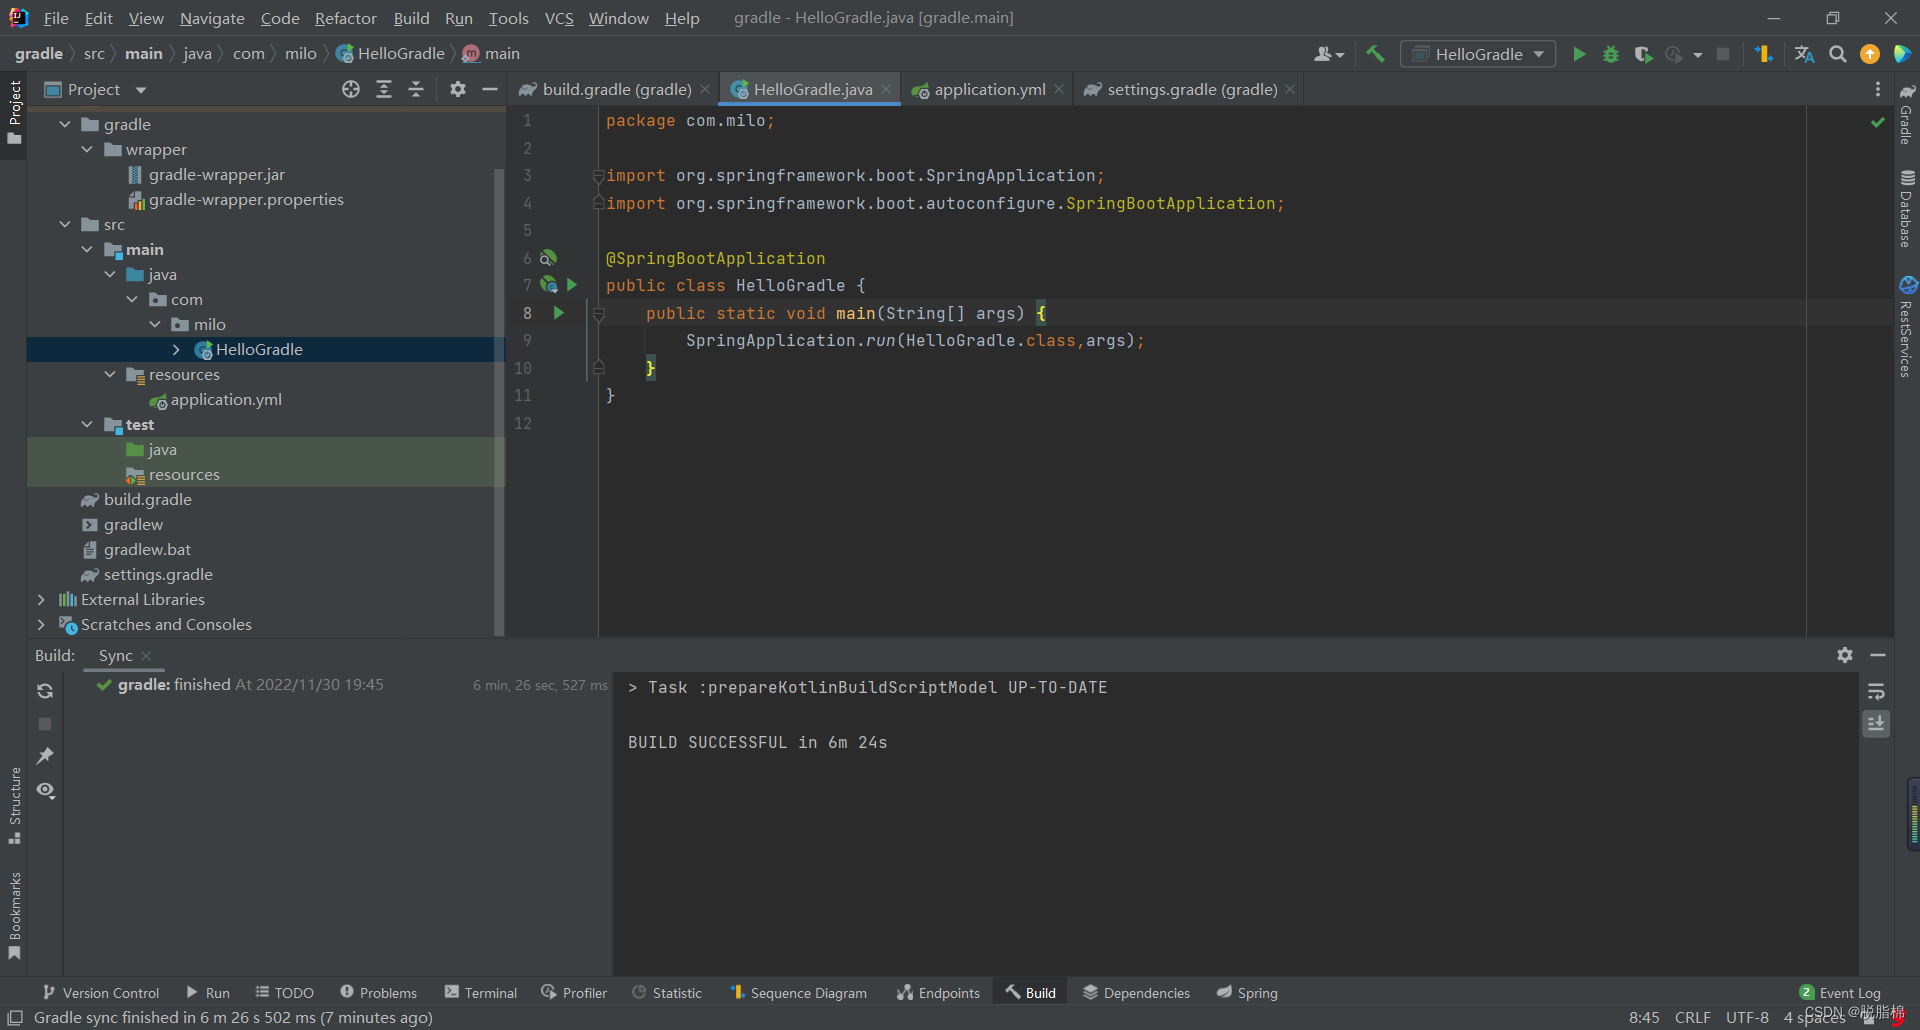Open the Search Everywhere magnifier
1920x1030 pixels.
pos(1838,54)
